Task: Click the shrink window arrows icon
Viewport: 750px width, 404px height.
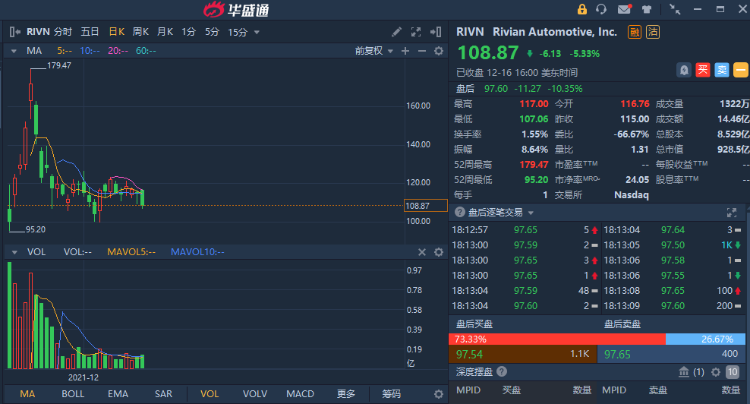Action: point(674,9)
